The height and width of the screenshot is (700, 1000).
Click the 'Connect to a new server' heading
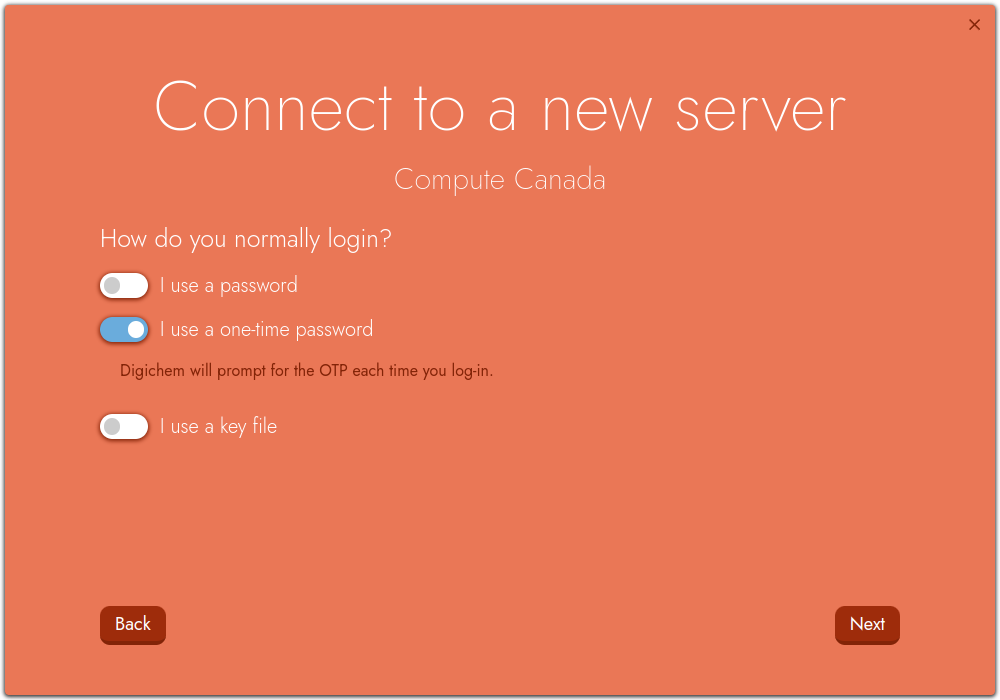500,108
